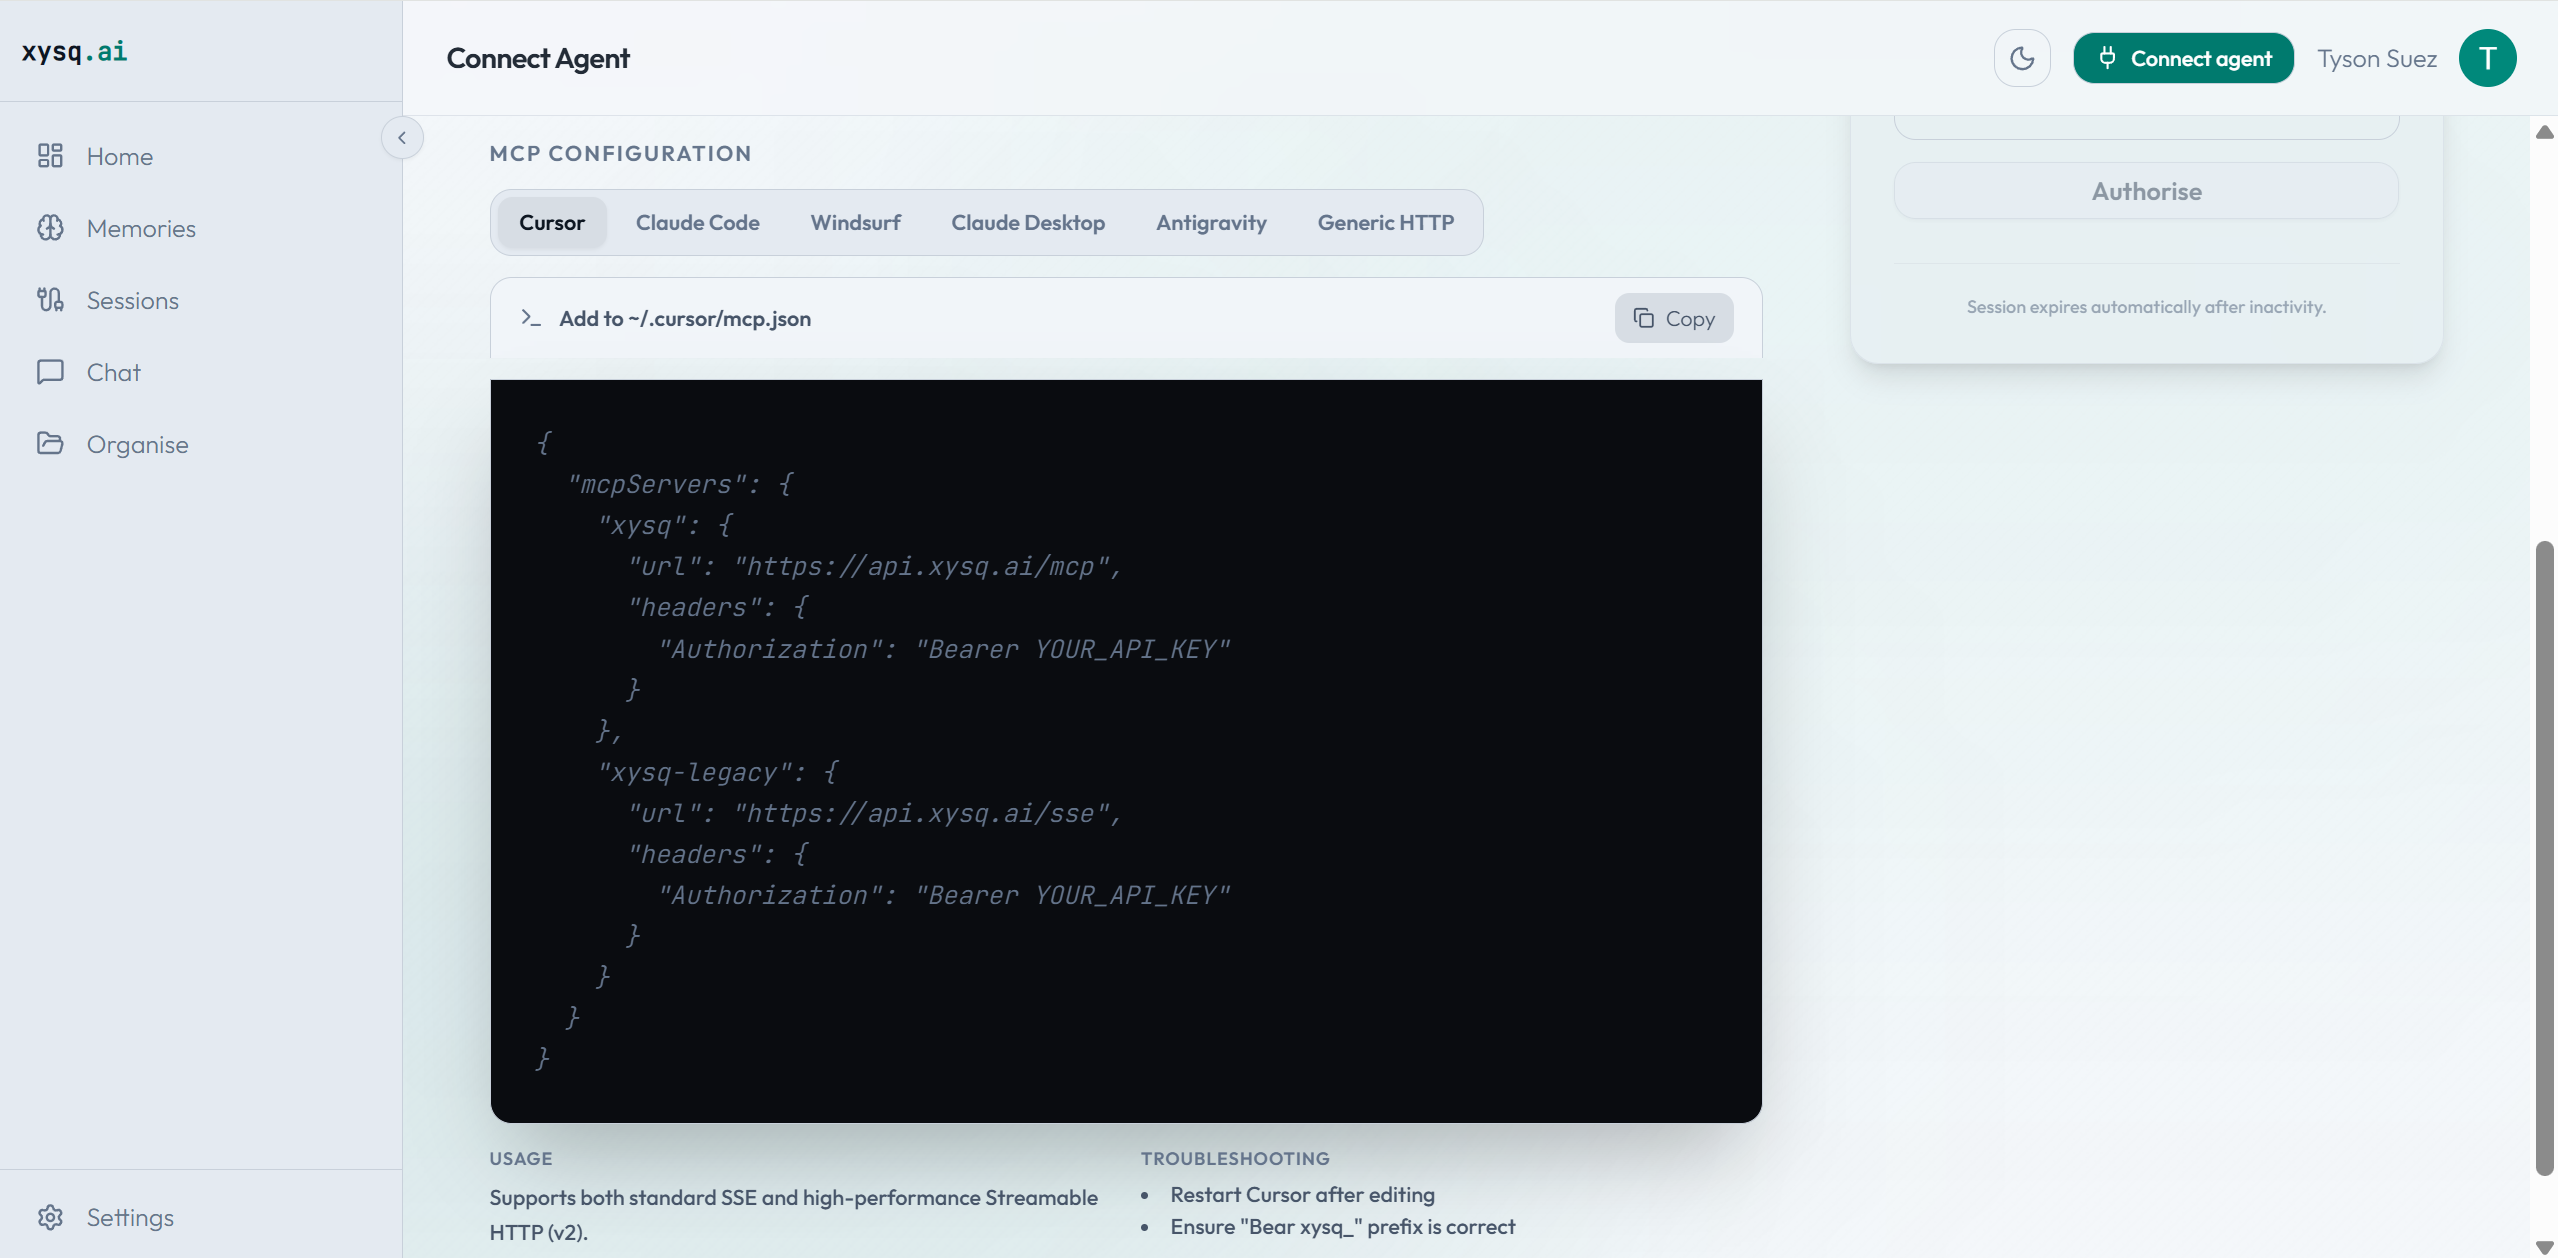This screenshot has width=2558, height=1258.
Task: Collapse the sidebar with the chevron button
Action: coord(402,138)
